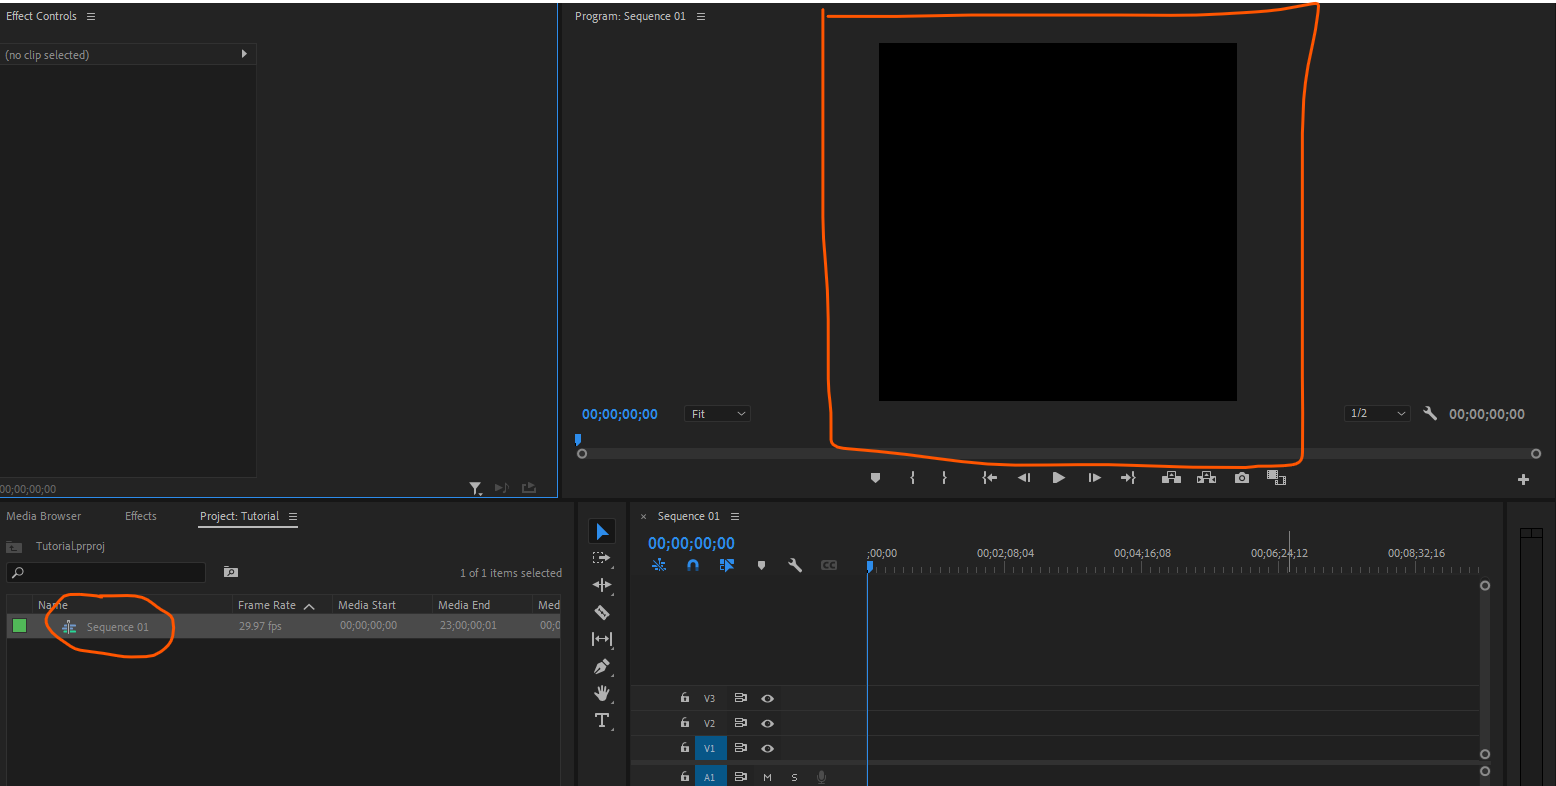Click the search field in Project panel
Screen dimensions: 1556x786
tap(106, 573)
